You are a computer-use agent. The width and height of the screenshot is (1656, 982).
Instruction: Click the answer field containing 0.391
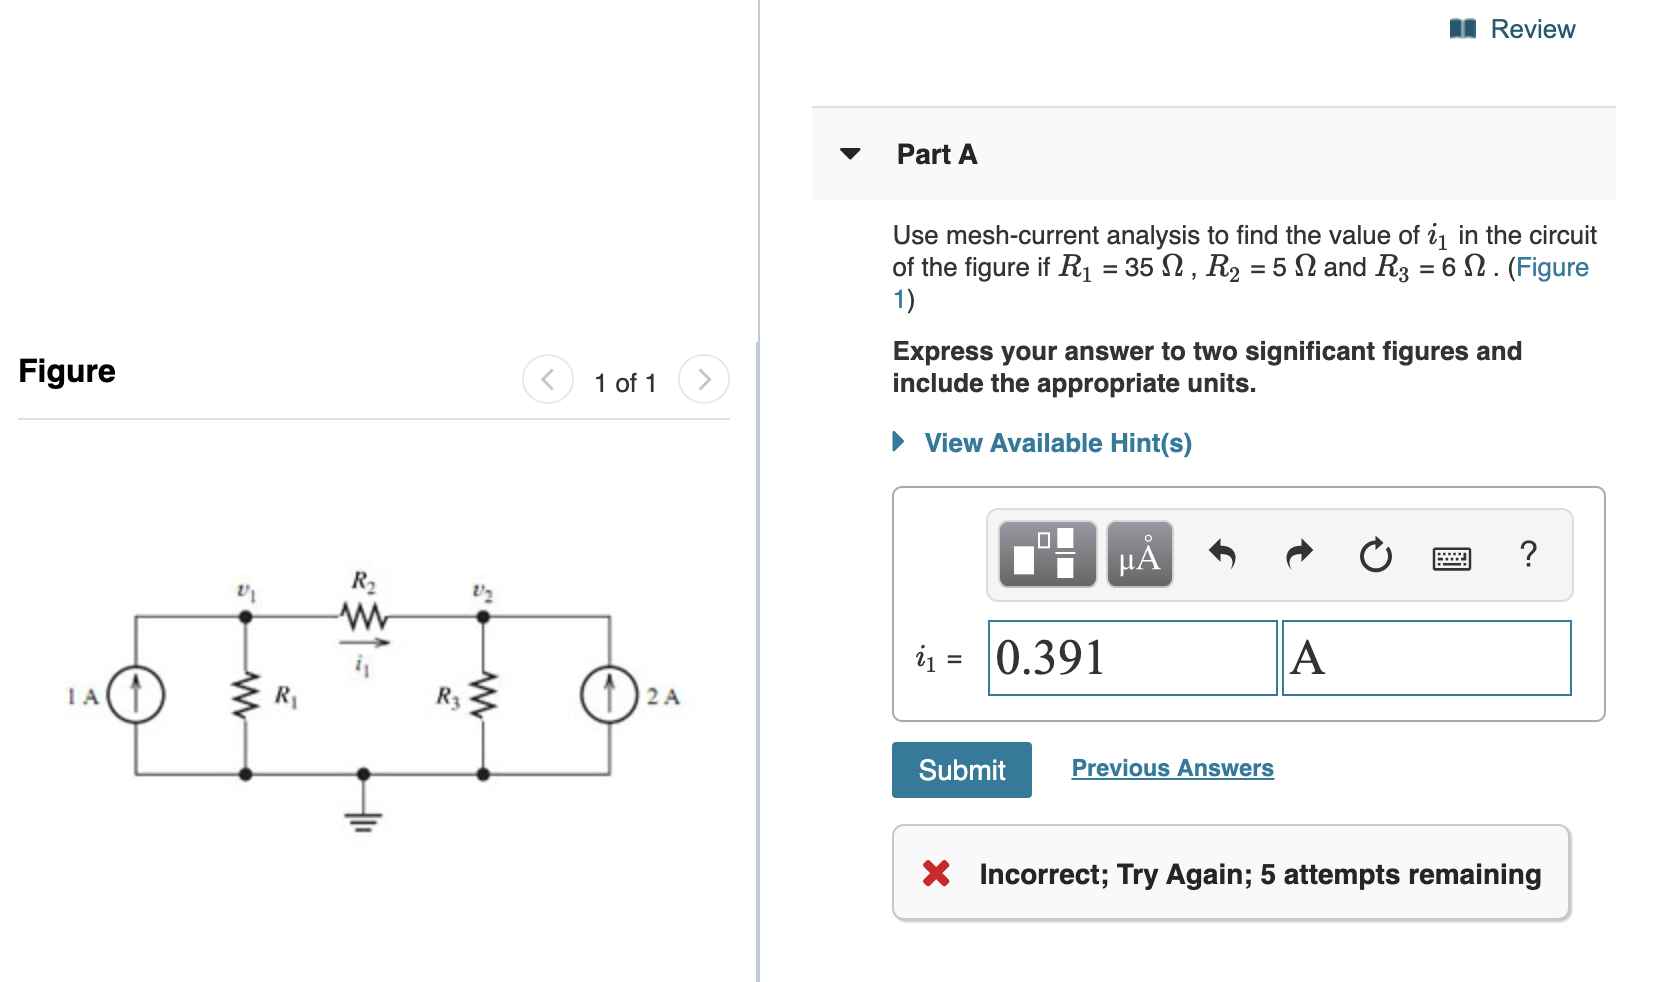coord(1131,657)
